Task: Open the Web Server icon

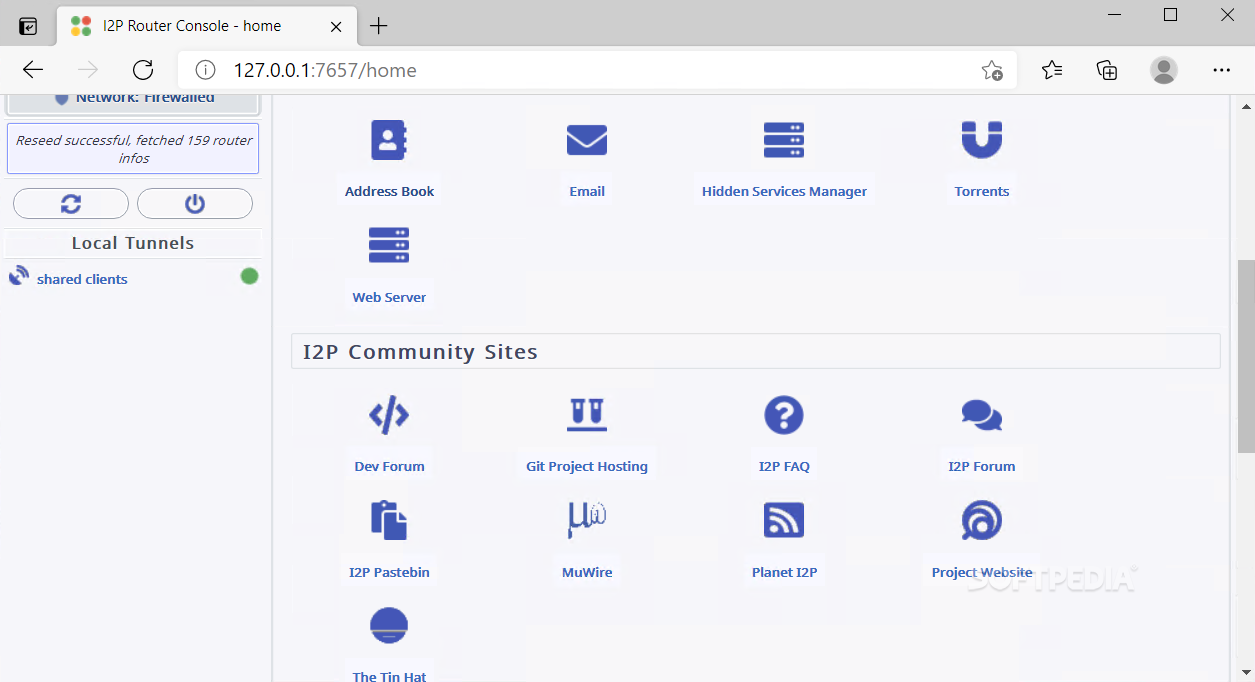Action: (x=389, y=246)
